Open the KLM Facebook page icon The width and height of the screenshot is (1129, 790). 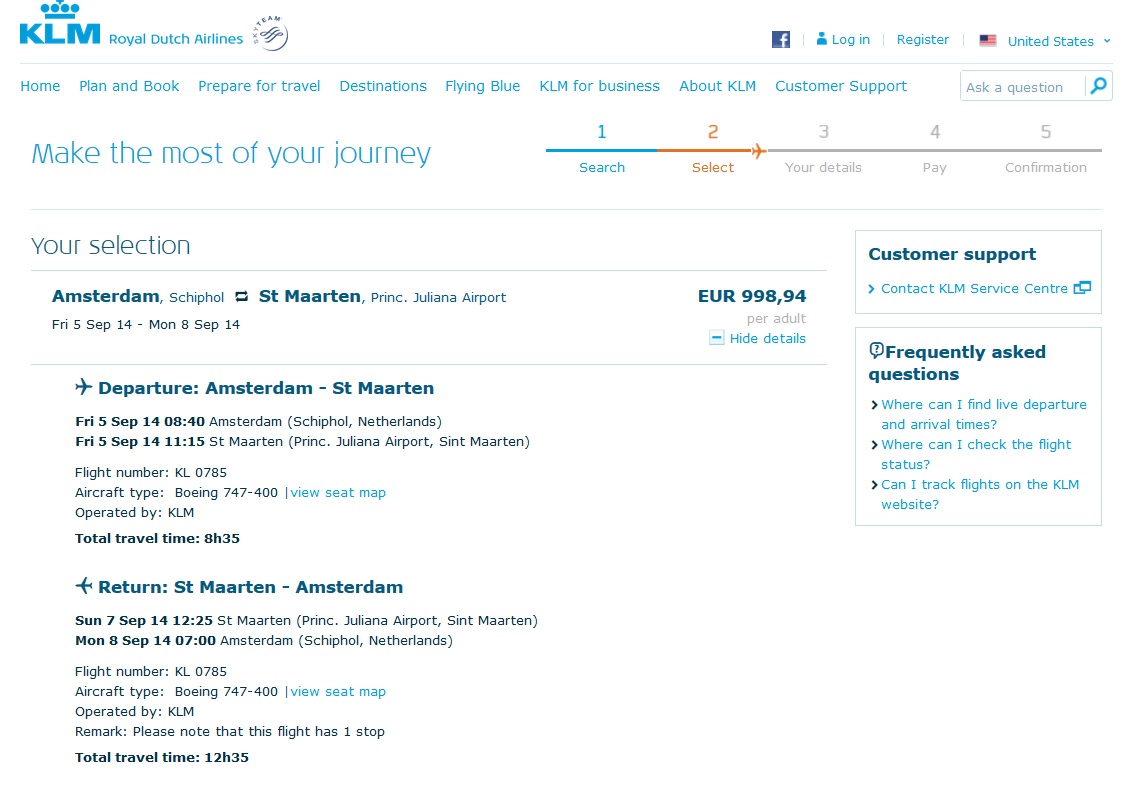pyautogui.click(x=781, y=40)
